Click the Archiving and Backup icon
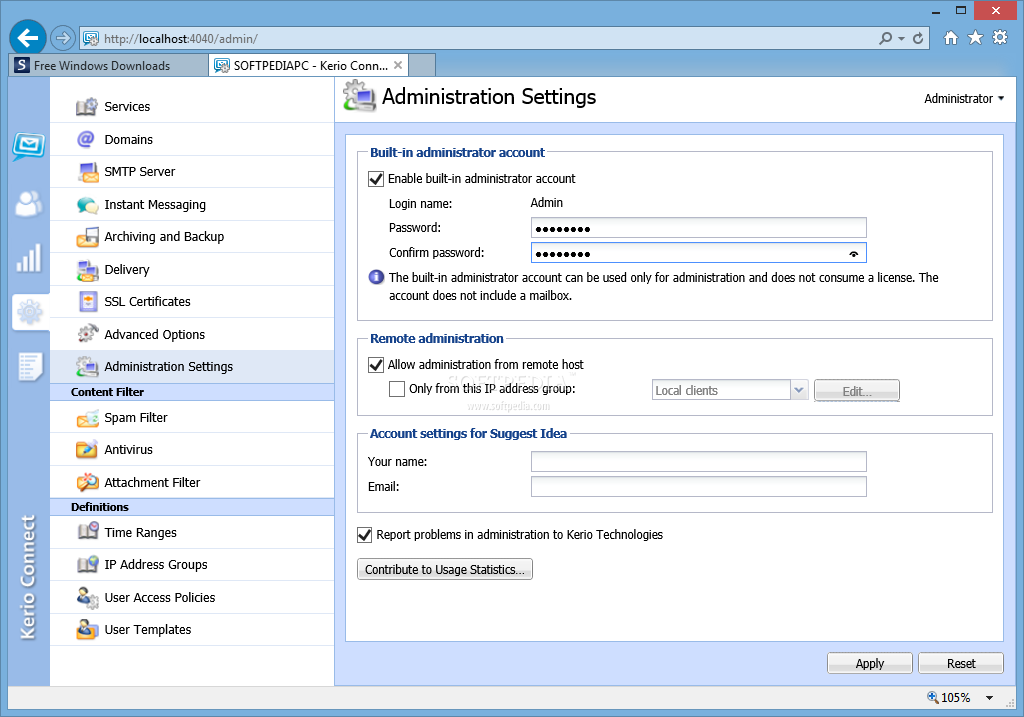 click(88, 237)
